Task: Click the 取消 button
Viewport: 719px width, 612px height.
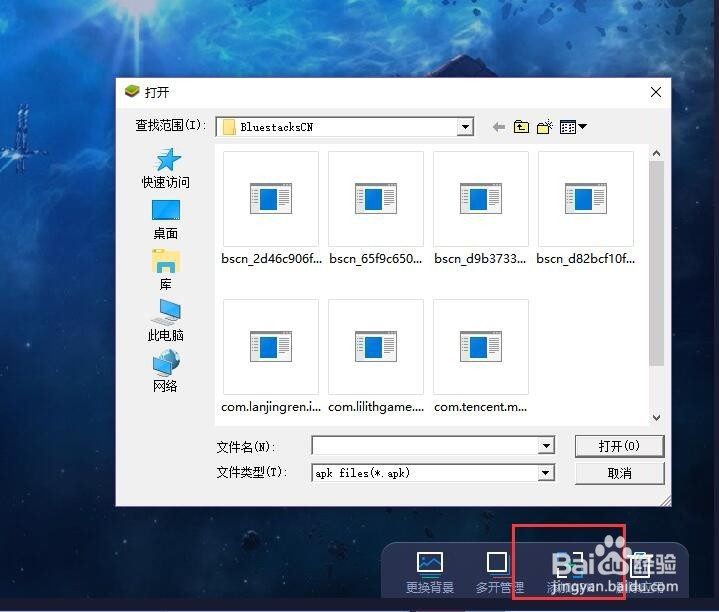Action: coord(619,473)
